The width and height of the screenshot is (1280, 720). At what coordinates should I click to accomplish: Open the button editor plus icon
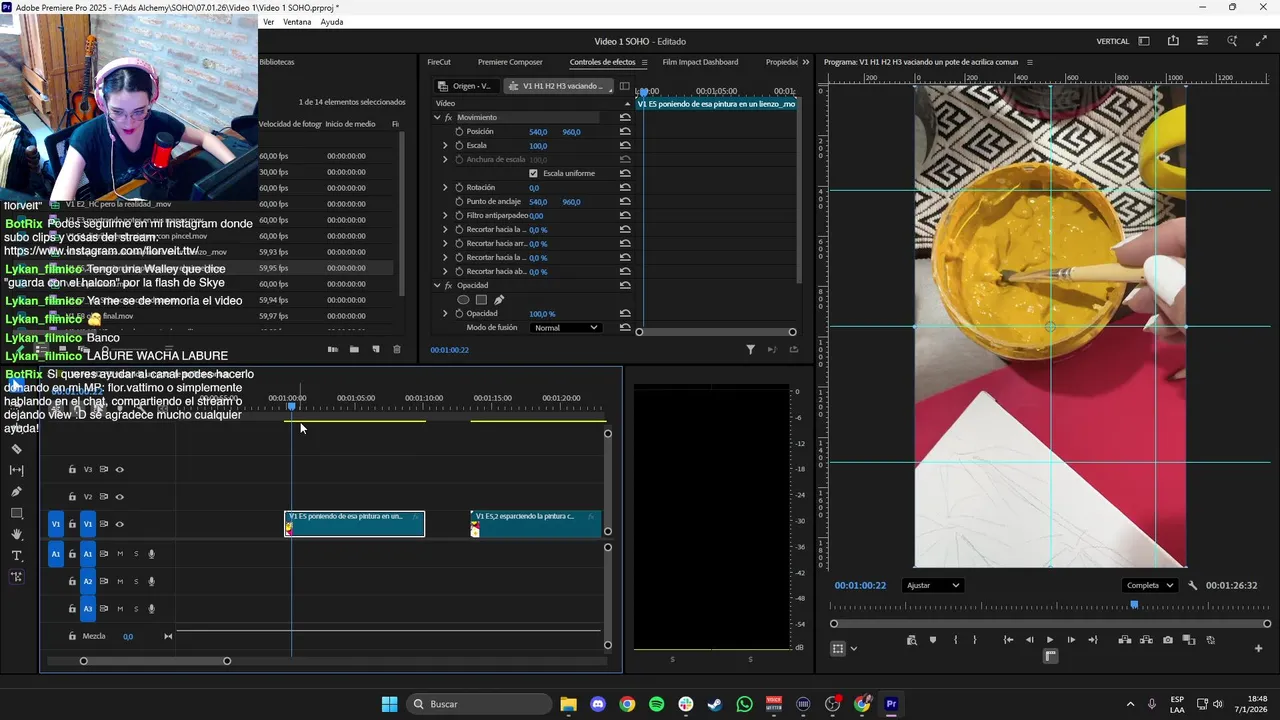pyautogui.click(x=1258, y=648)
